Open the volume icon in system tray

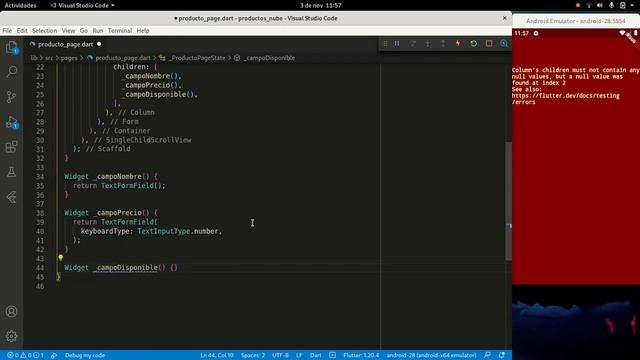600,5
